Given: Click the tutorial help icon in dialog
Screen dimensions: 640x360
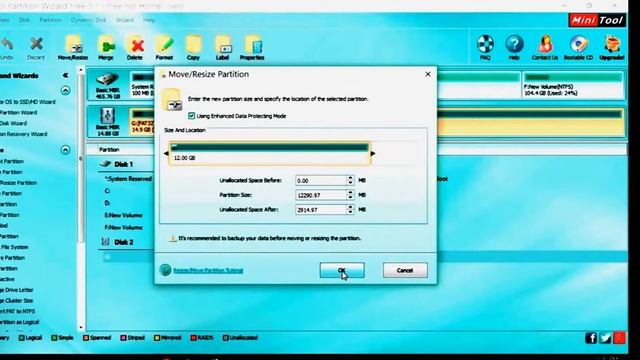Looking at the screenshot, I should click(165, 270).
